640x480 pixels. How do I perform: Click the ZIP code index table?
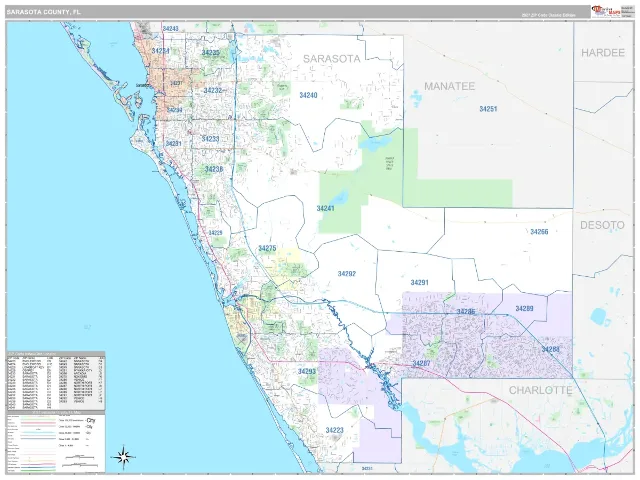(56, 381)
